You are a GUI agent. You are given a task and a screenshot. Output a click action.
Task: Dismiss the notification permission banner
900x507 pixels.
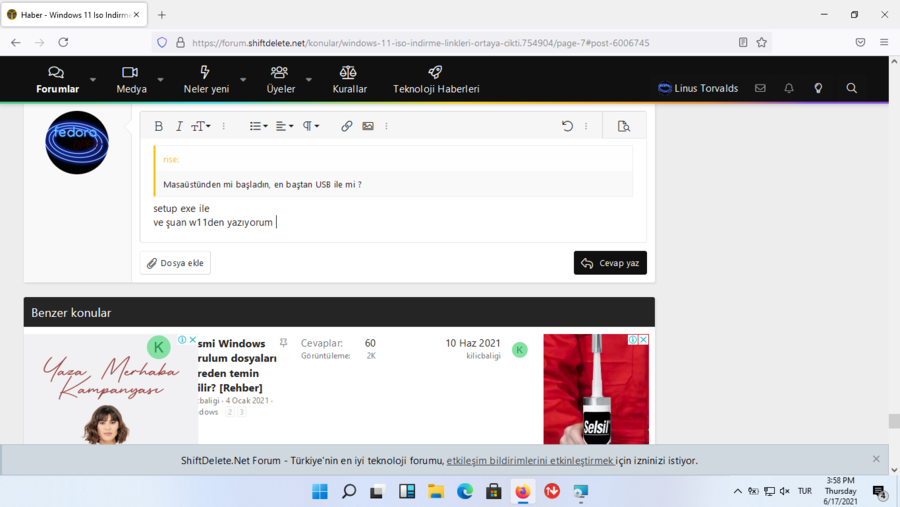(876, 459)
